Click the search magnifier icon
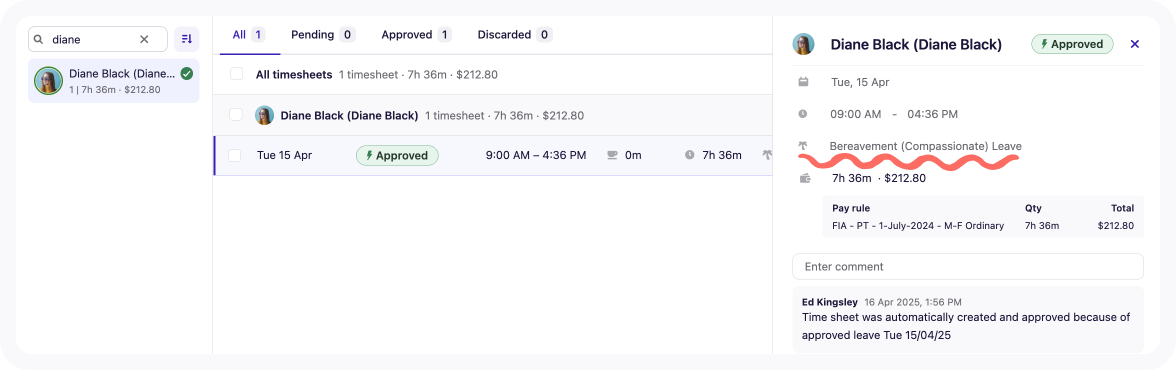 tap(39, 39)
